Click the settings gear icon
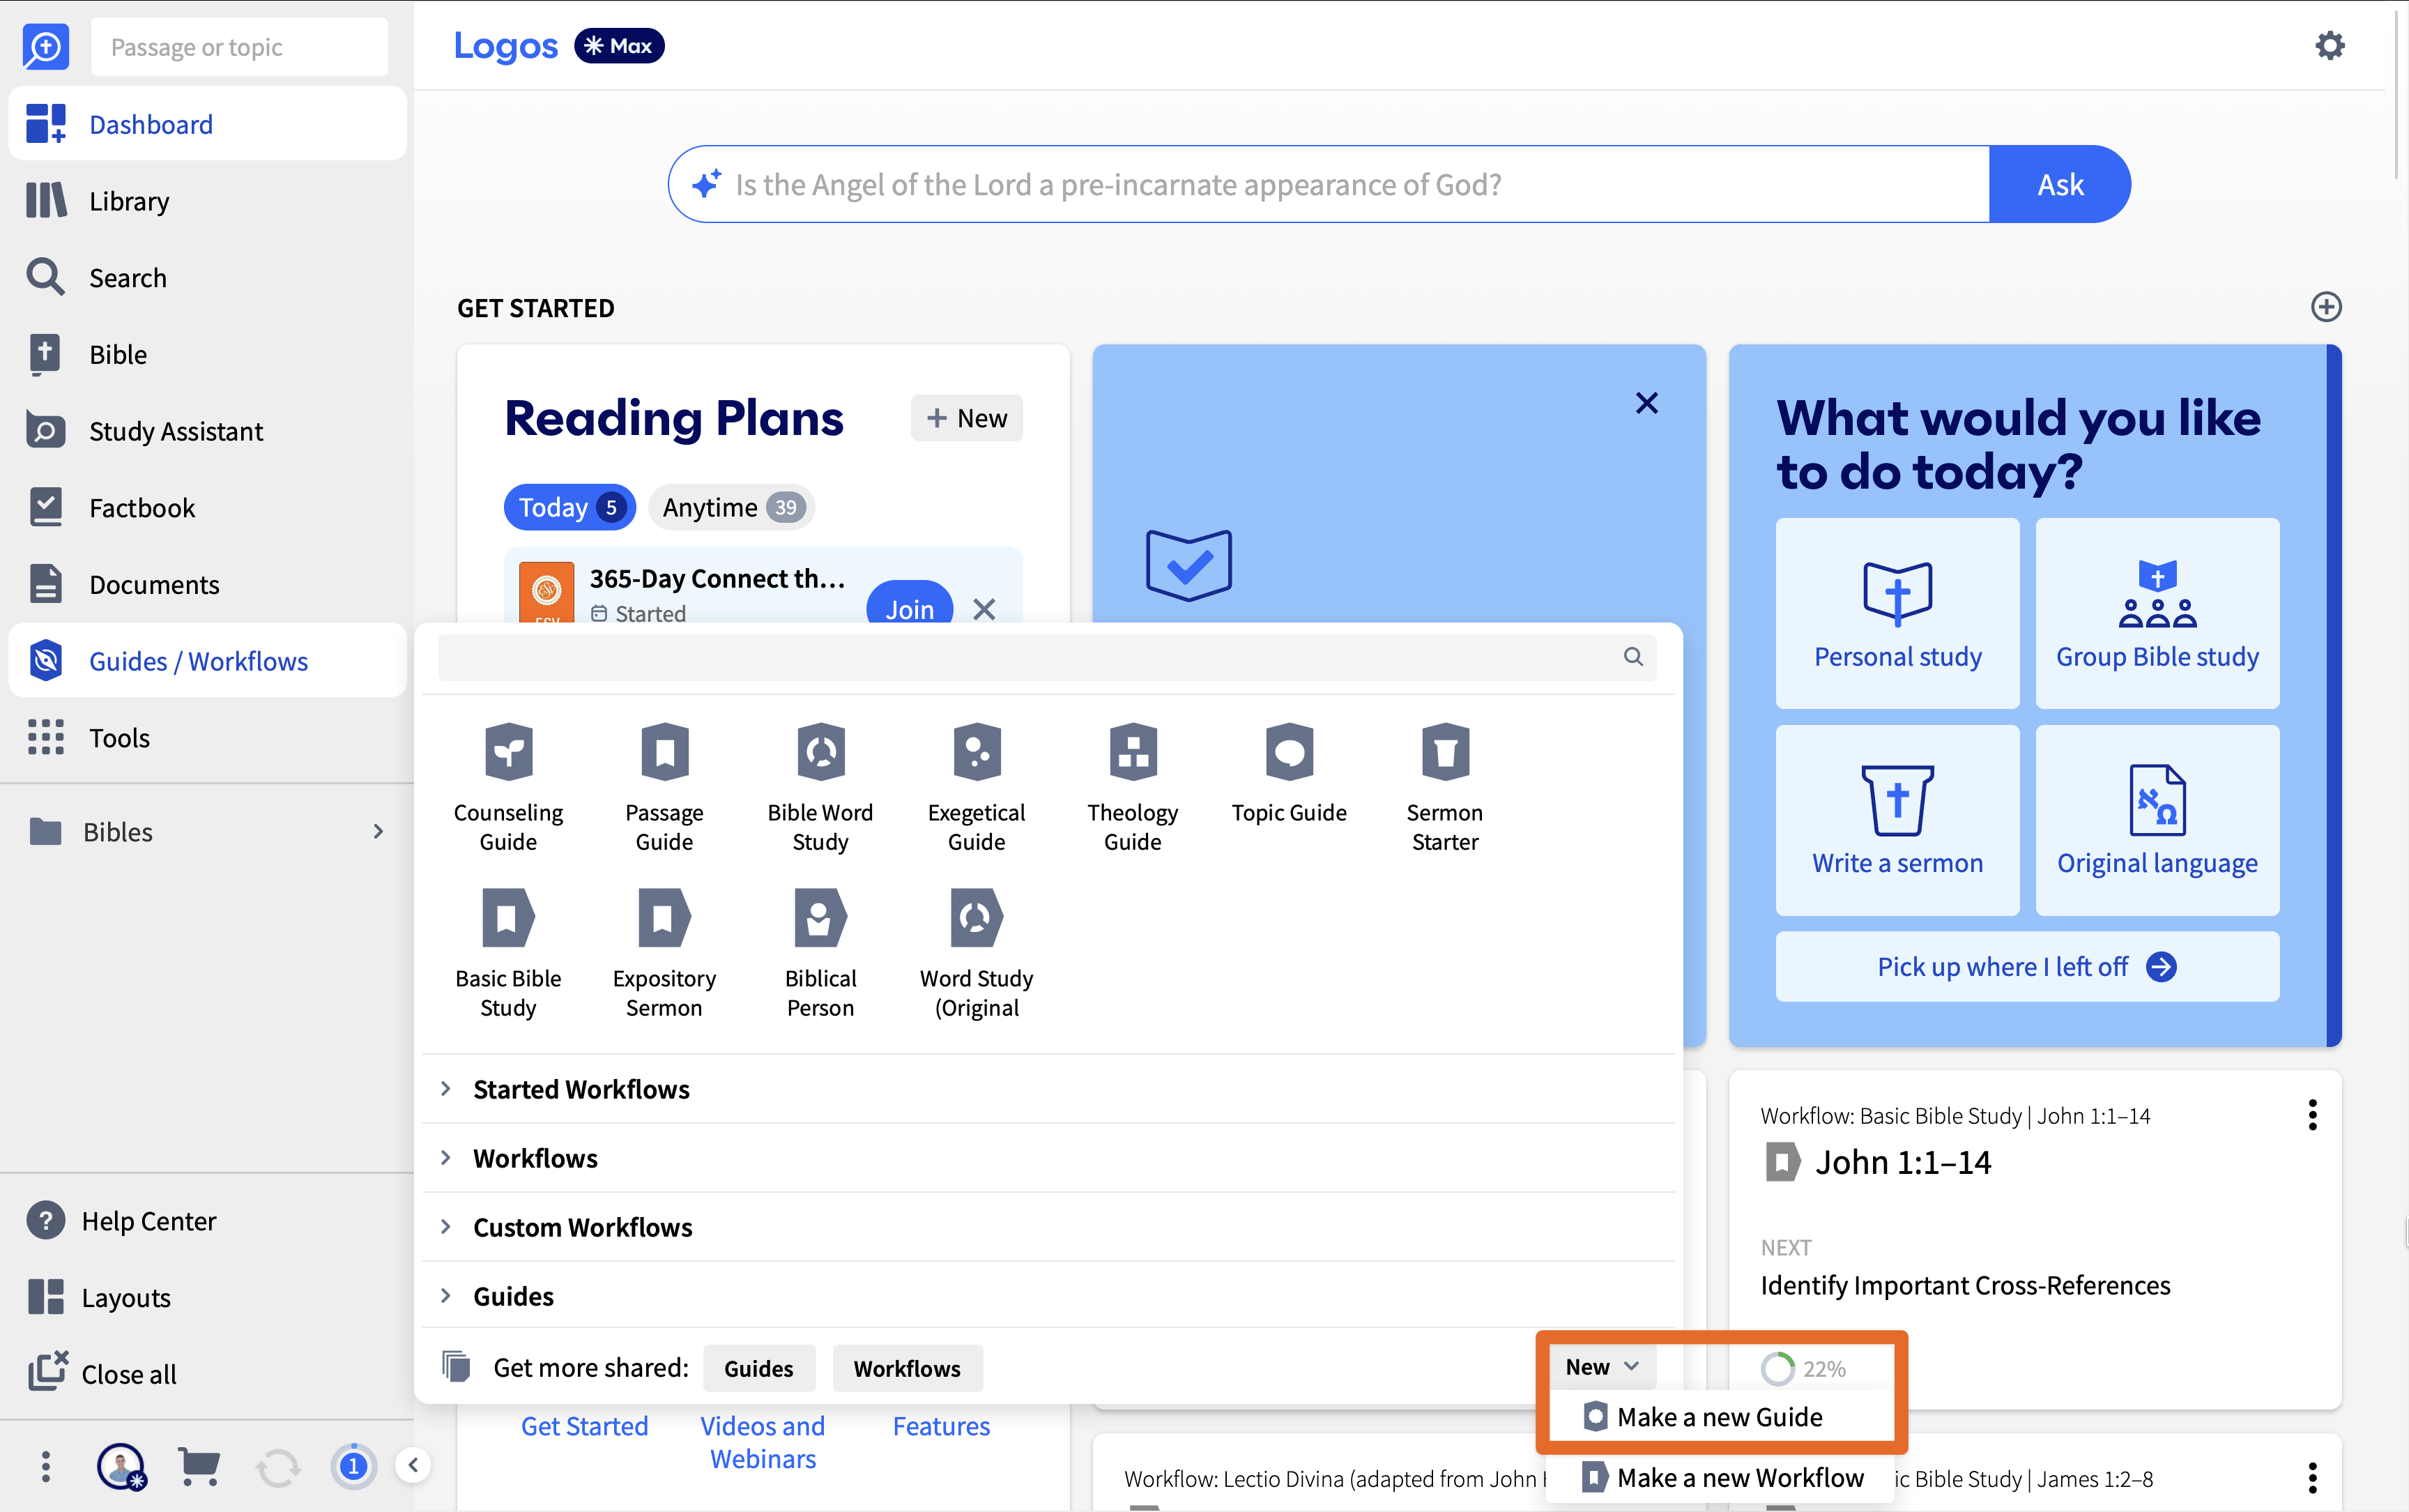The image size is (2409, 1512). pos(2329,46)
